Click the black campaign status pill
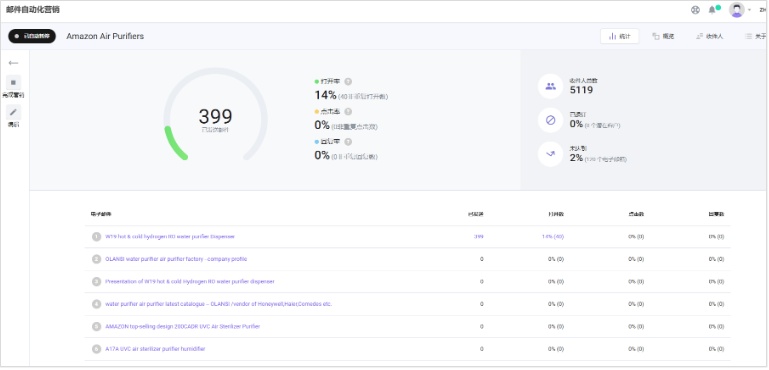 point(32,36)
